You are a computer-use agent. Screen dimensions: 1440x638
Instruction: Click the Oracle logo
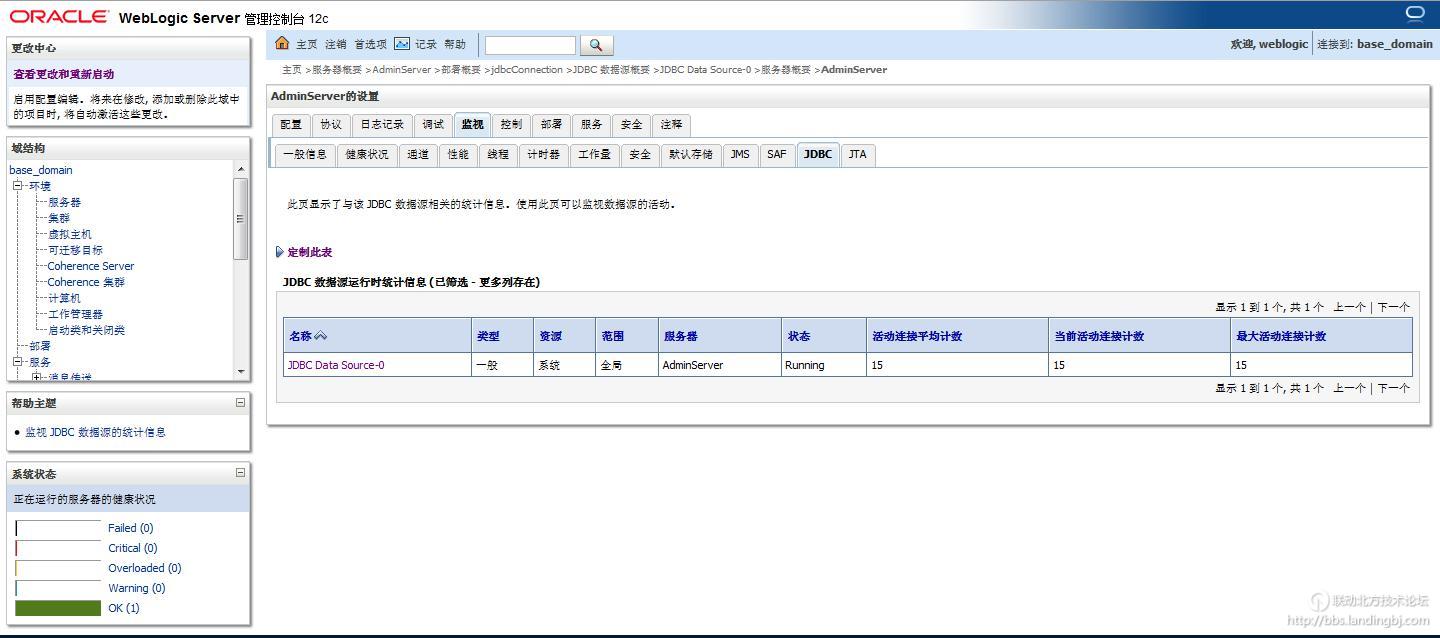pos(55,14)
